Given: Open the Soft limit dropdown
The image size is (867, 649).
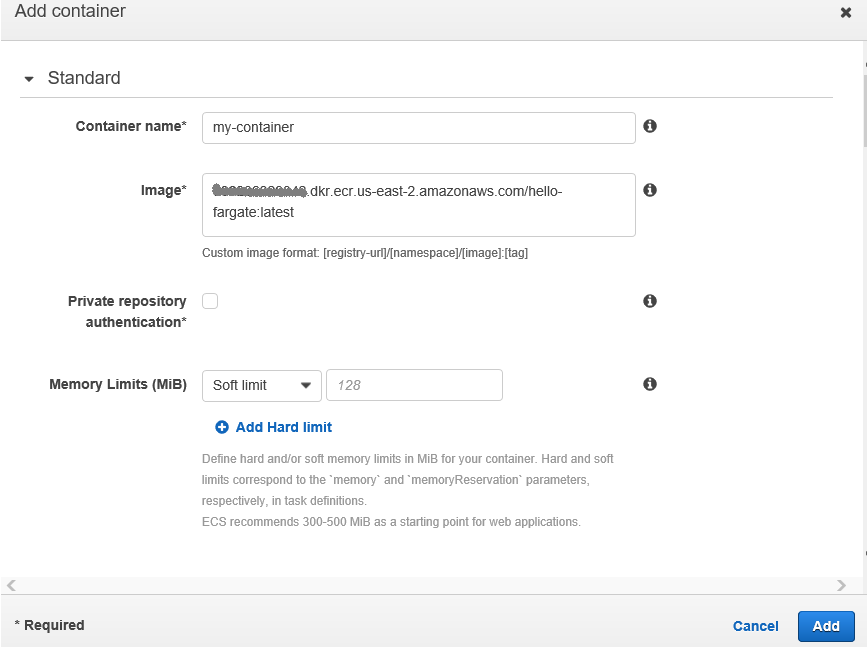Looking at the screenshot, I should [x=262, y=385].
